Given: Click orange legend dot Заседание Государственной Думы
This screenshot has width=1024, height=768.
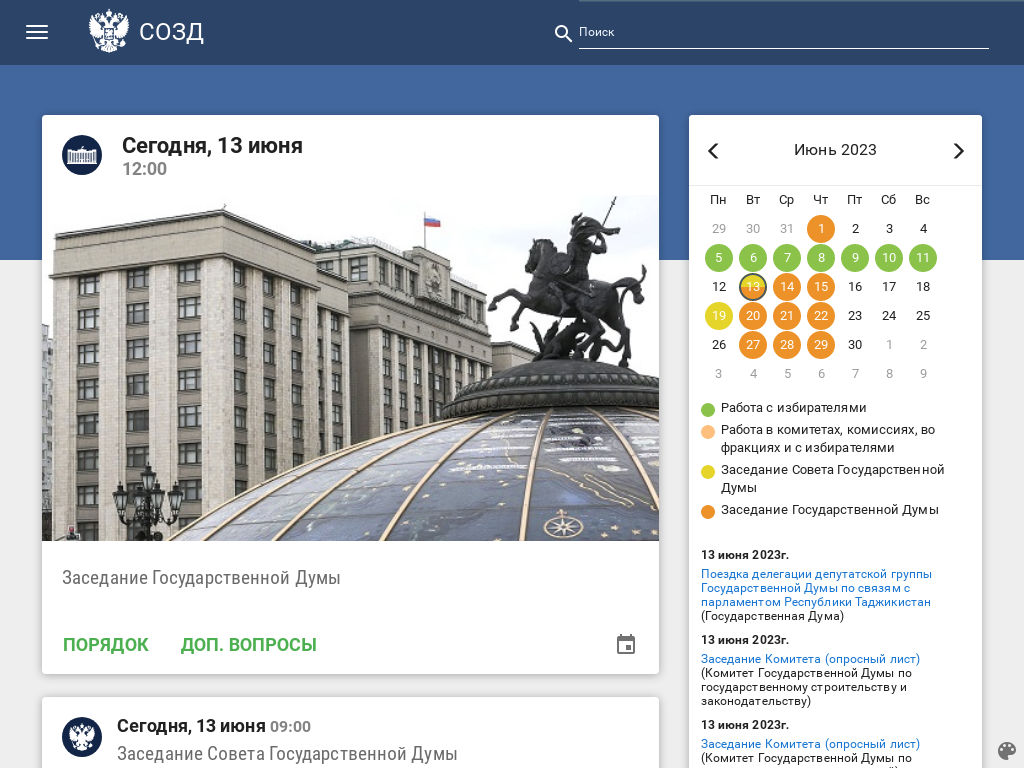Looking at the screenshot, I should [708, 511].
